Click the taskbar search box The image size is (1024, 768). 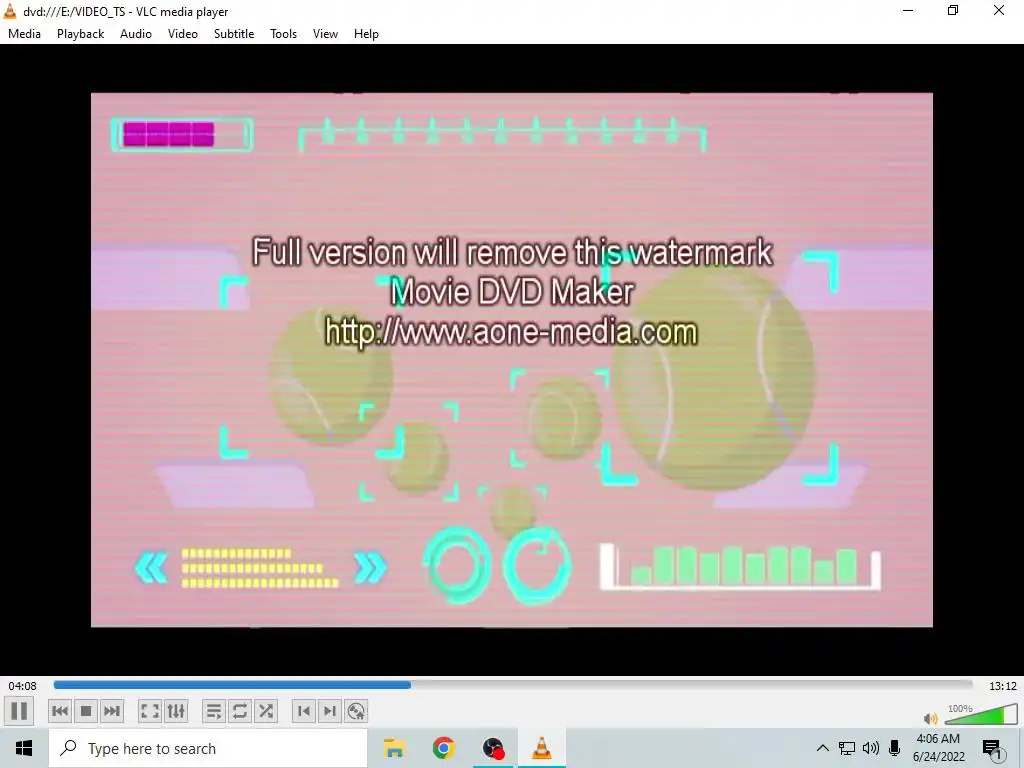(x=208, y=748)
